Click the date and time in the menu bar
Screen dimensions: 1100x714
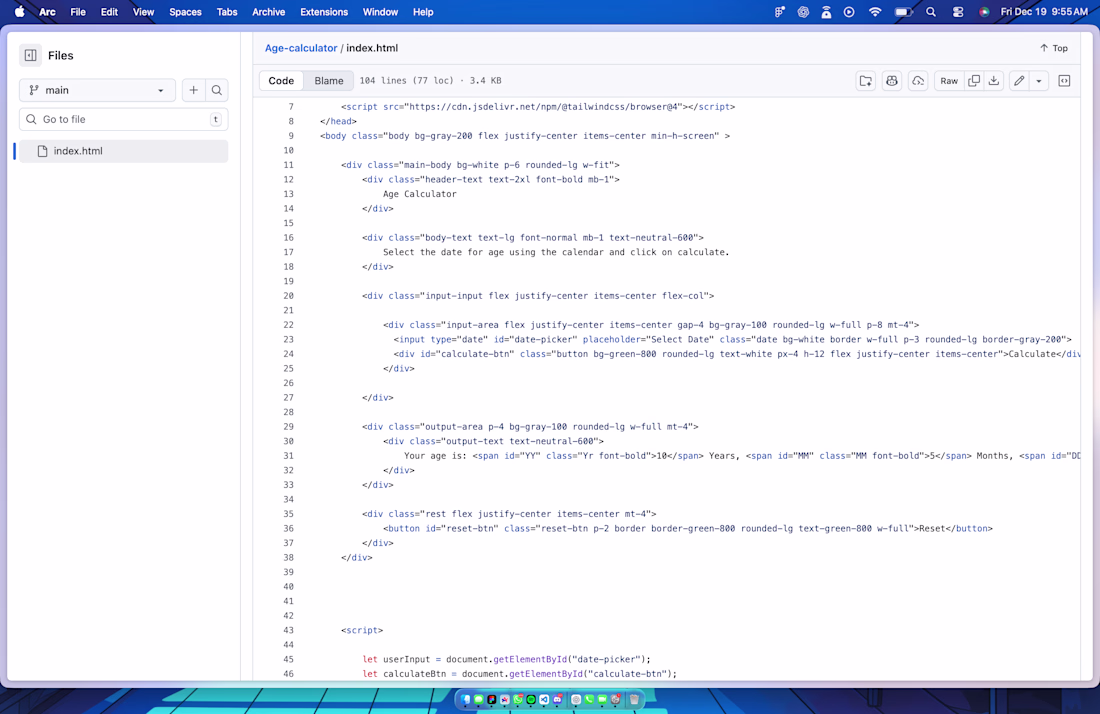tap(1044, 12)
